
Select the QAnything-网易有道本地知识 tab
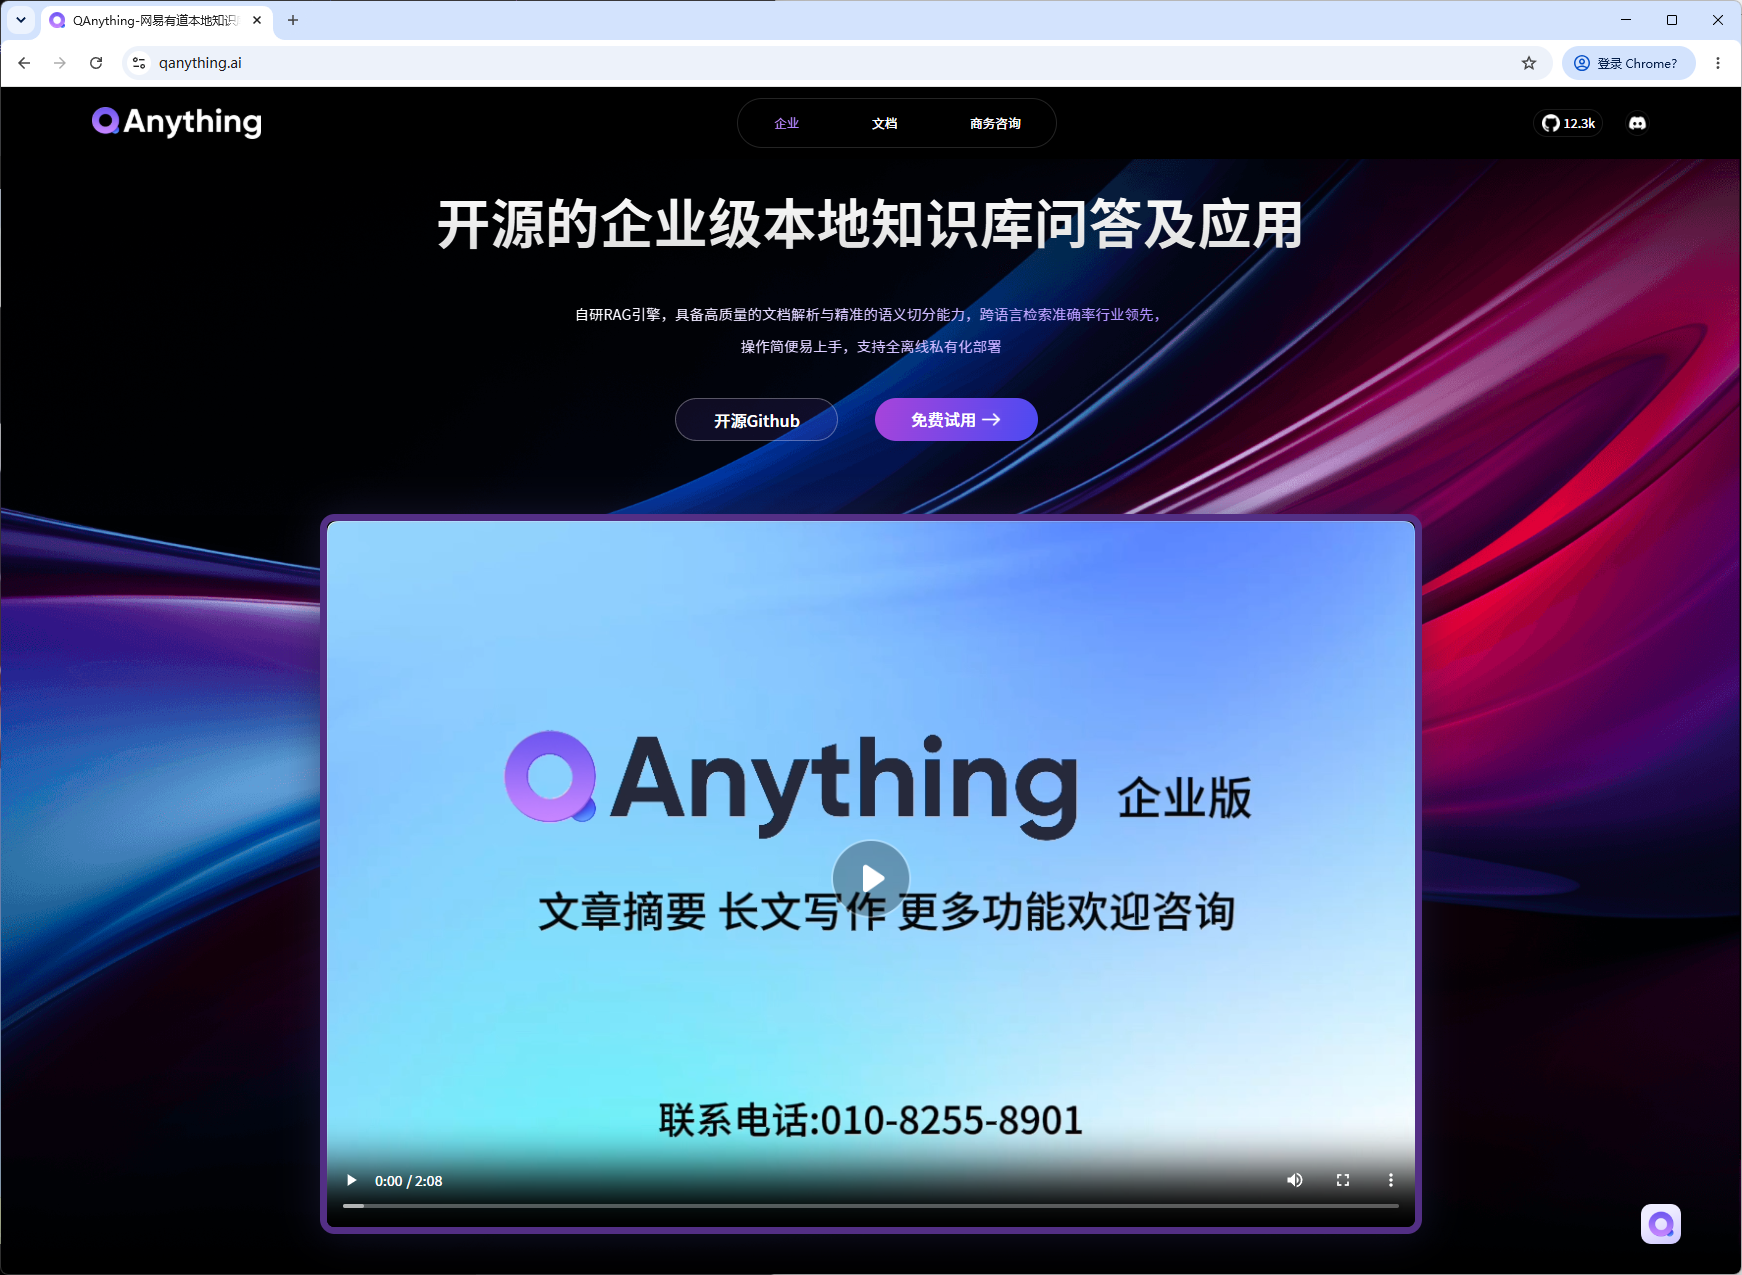coord(155,20)
